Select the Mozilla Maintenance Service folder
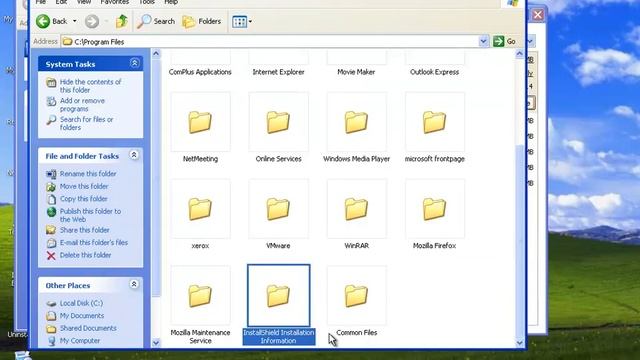Screen dimensions: 640x360 pyautogui.click(x=200, y=305)
